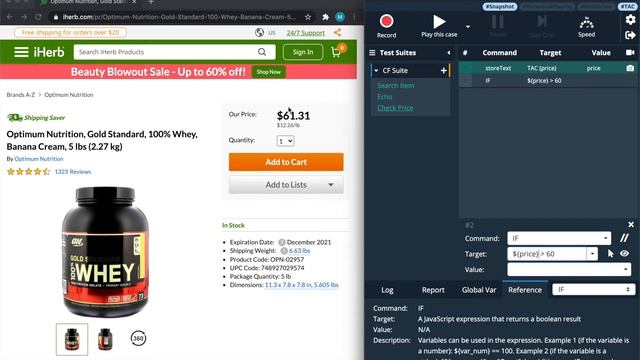The image size is (640, 360).
Task: Open the play options dropdown arrow
Action: tap(468, 27)
